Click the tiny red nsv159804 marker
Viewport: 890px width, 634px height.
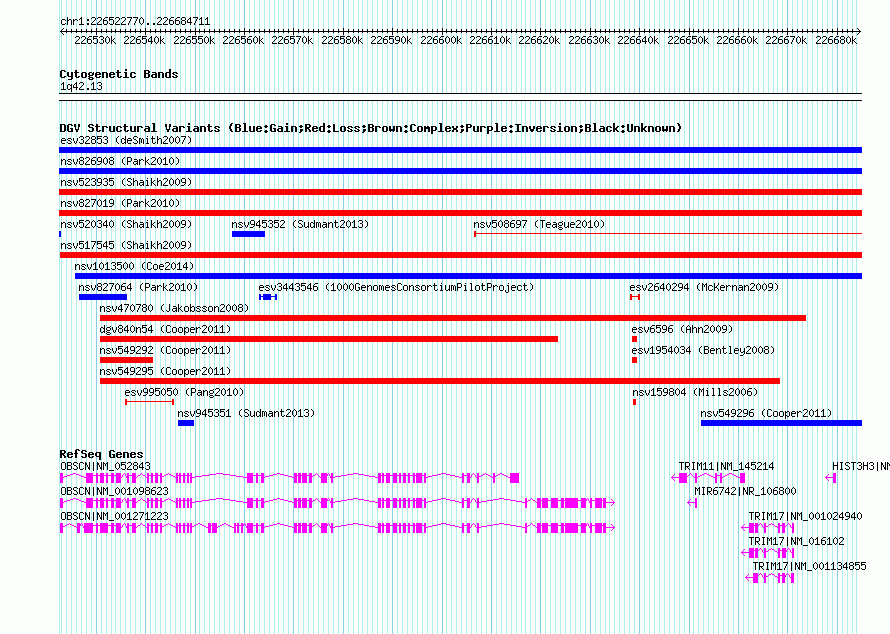(x=635, y=402)
